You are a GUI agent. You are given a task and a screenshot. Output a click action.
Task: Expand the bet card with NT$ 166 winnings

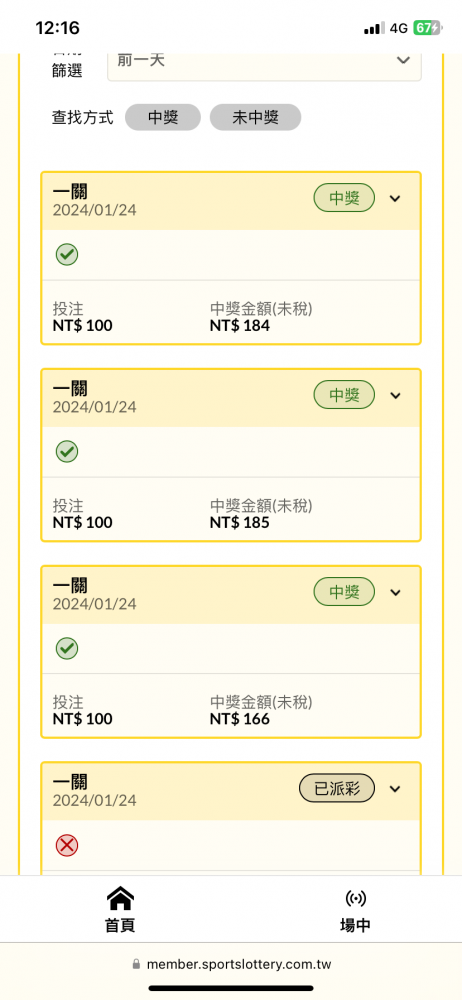(x=395, y=592)
